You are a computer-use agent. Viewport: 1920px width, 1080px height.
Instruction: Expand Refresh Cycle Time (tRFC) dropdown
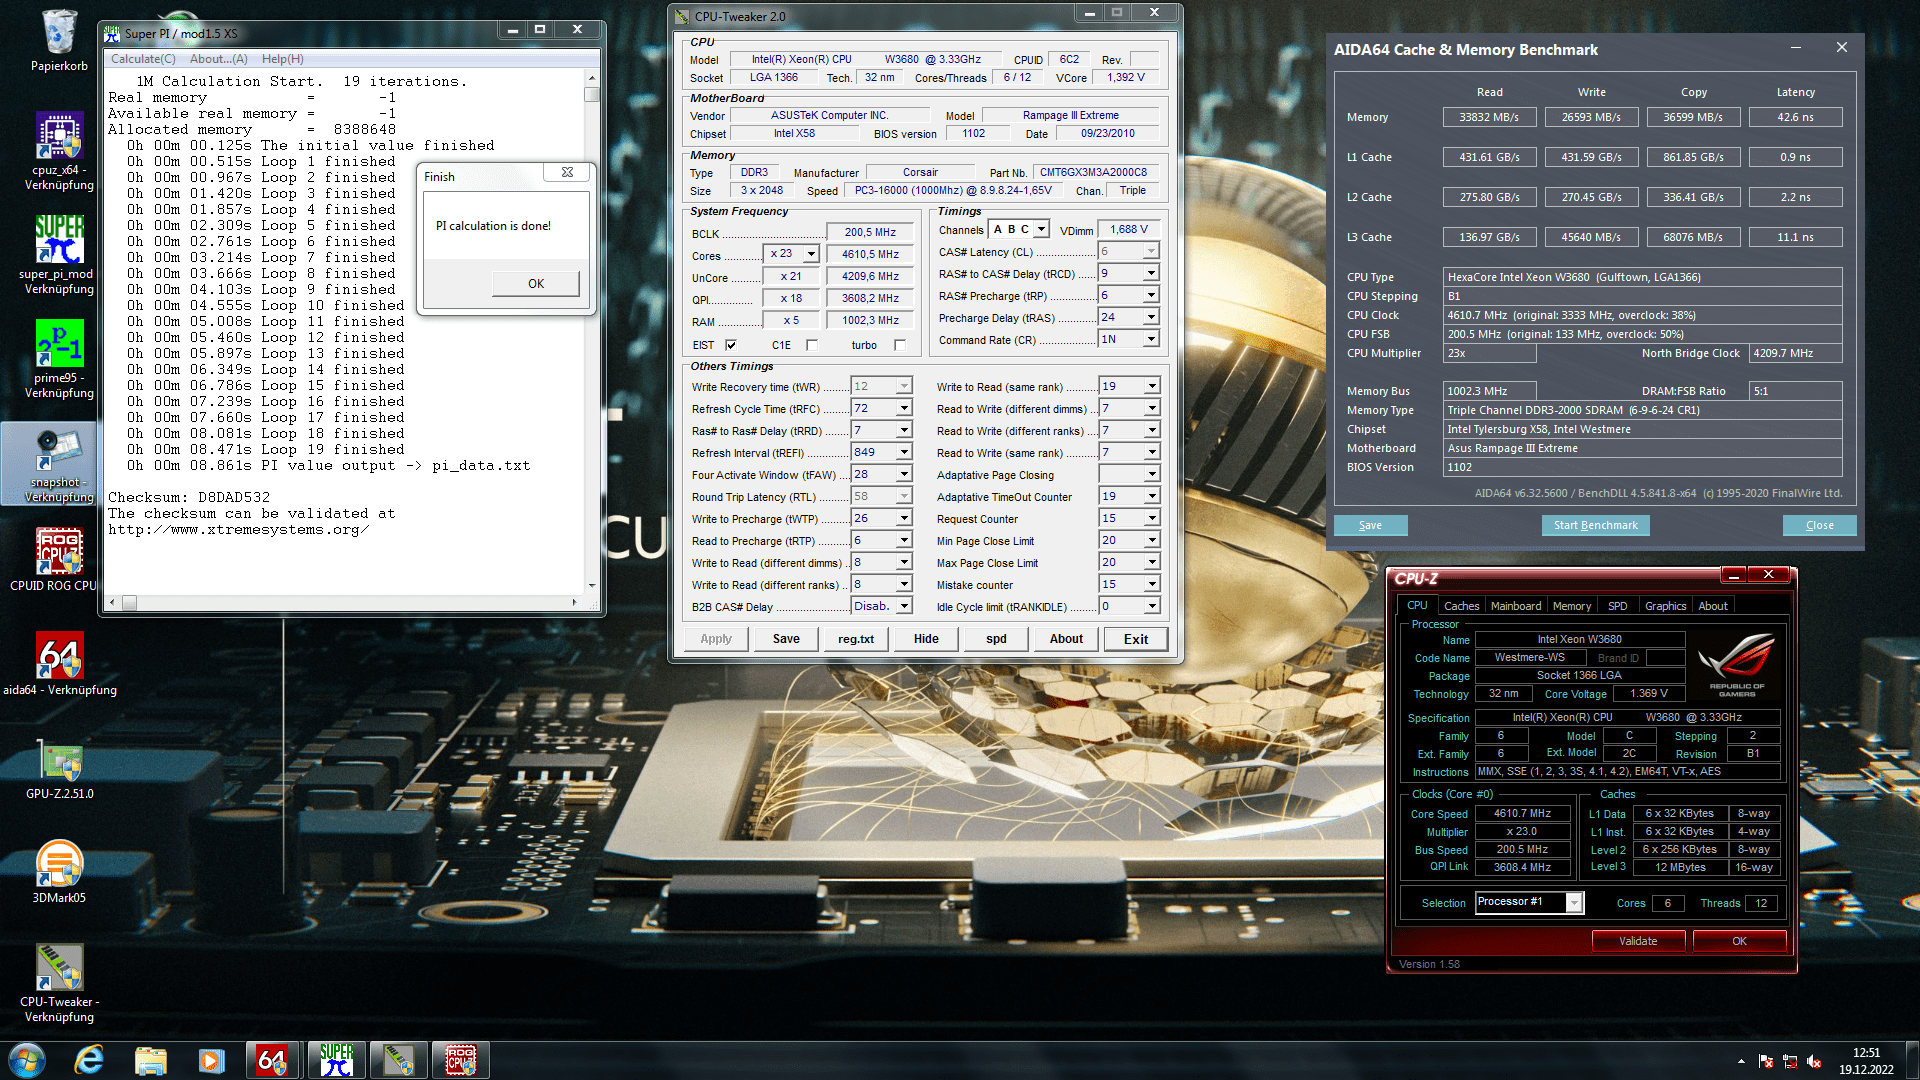click(x=904, y=408)
